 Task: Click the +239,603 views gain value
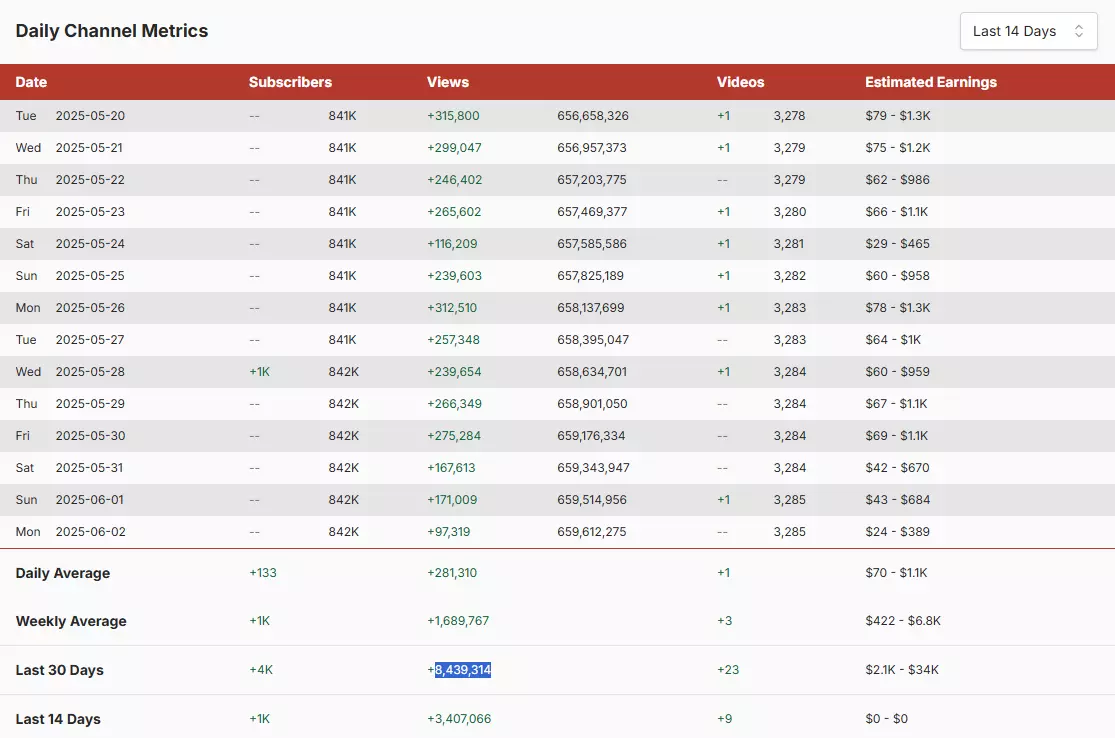point(454,276)
